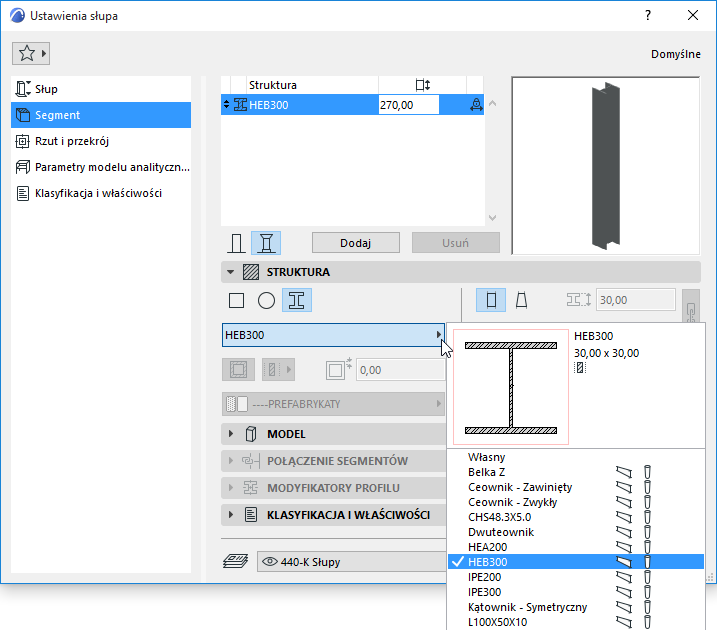Click the profile dimension field 30,00
Screen dimensions: 717x630
(636, 300)
